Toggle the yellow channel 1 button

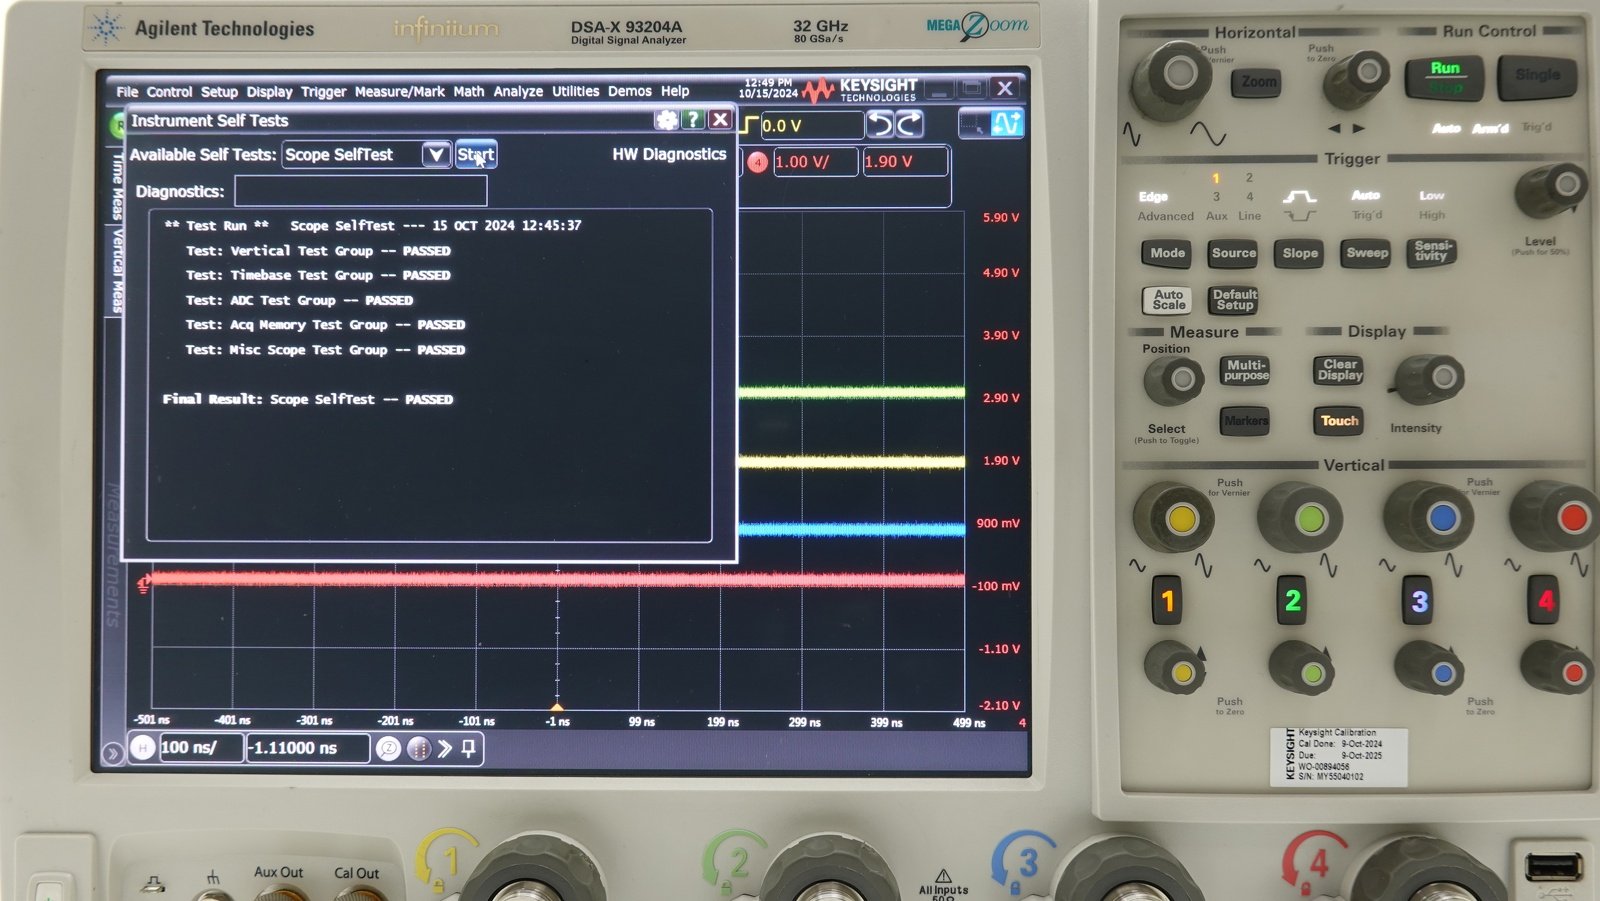coord(1167,601)
